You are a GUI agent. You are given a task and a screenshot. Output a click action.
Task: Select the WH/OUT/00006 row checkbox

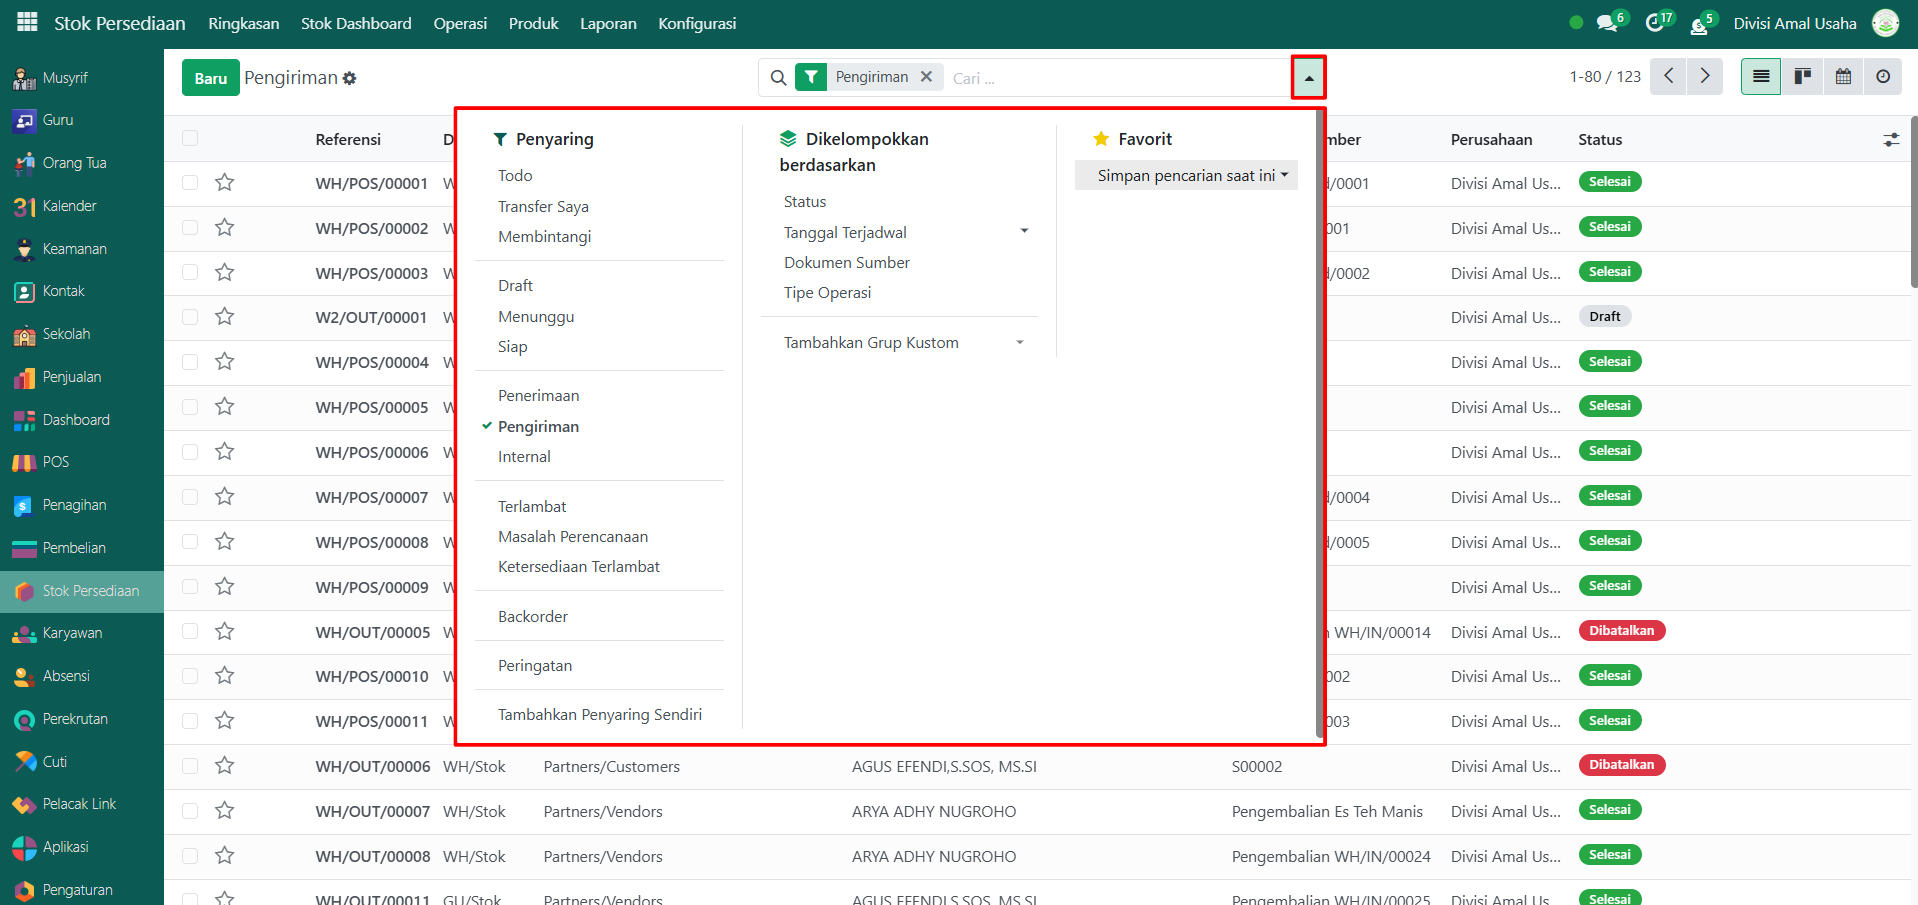click(190, 766)
